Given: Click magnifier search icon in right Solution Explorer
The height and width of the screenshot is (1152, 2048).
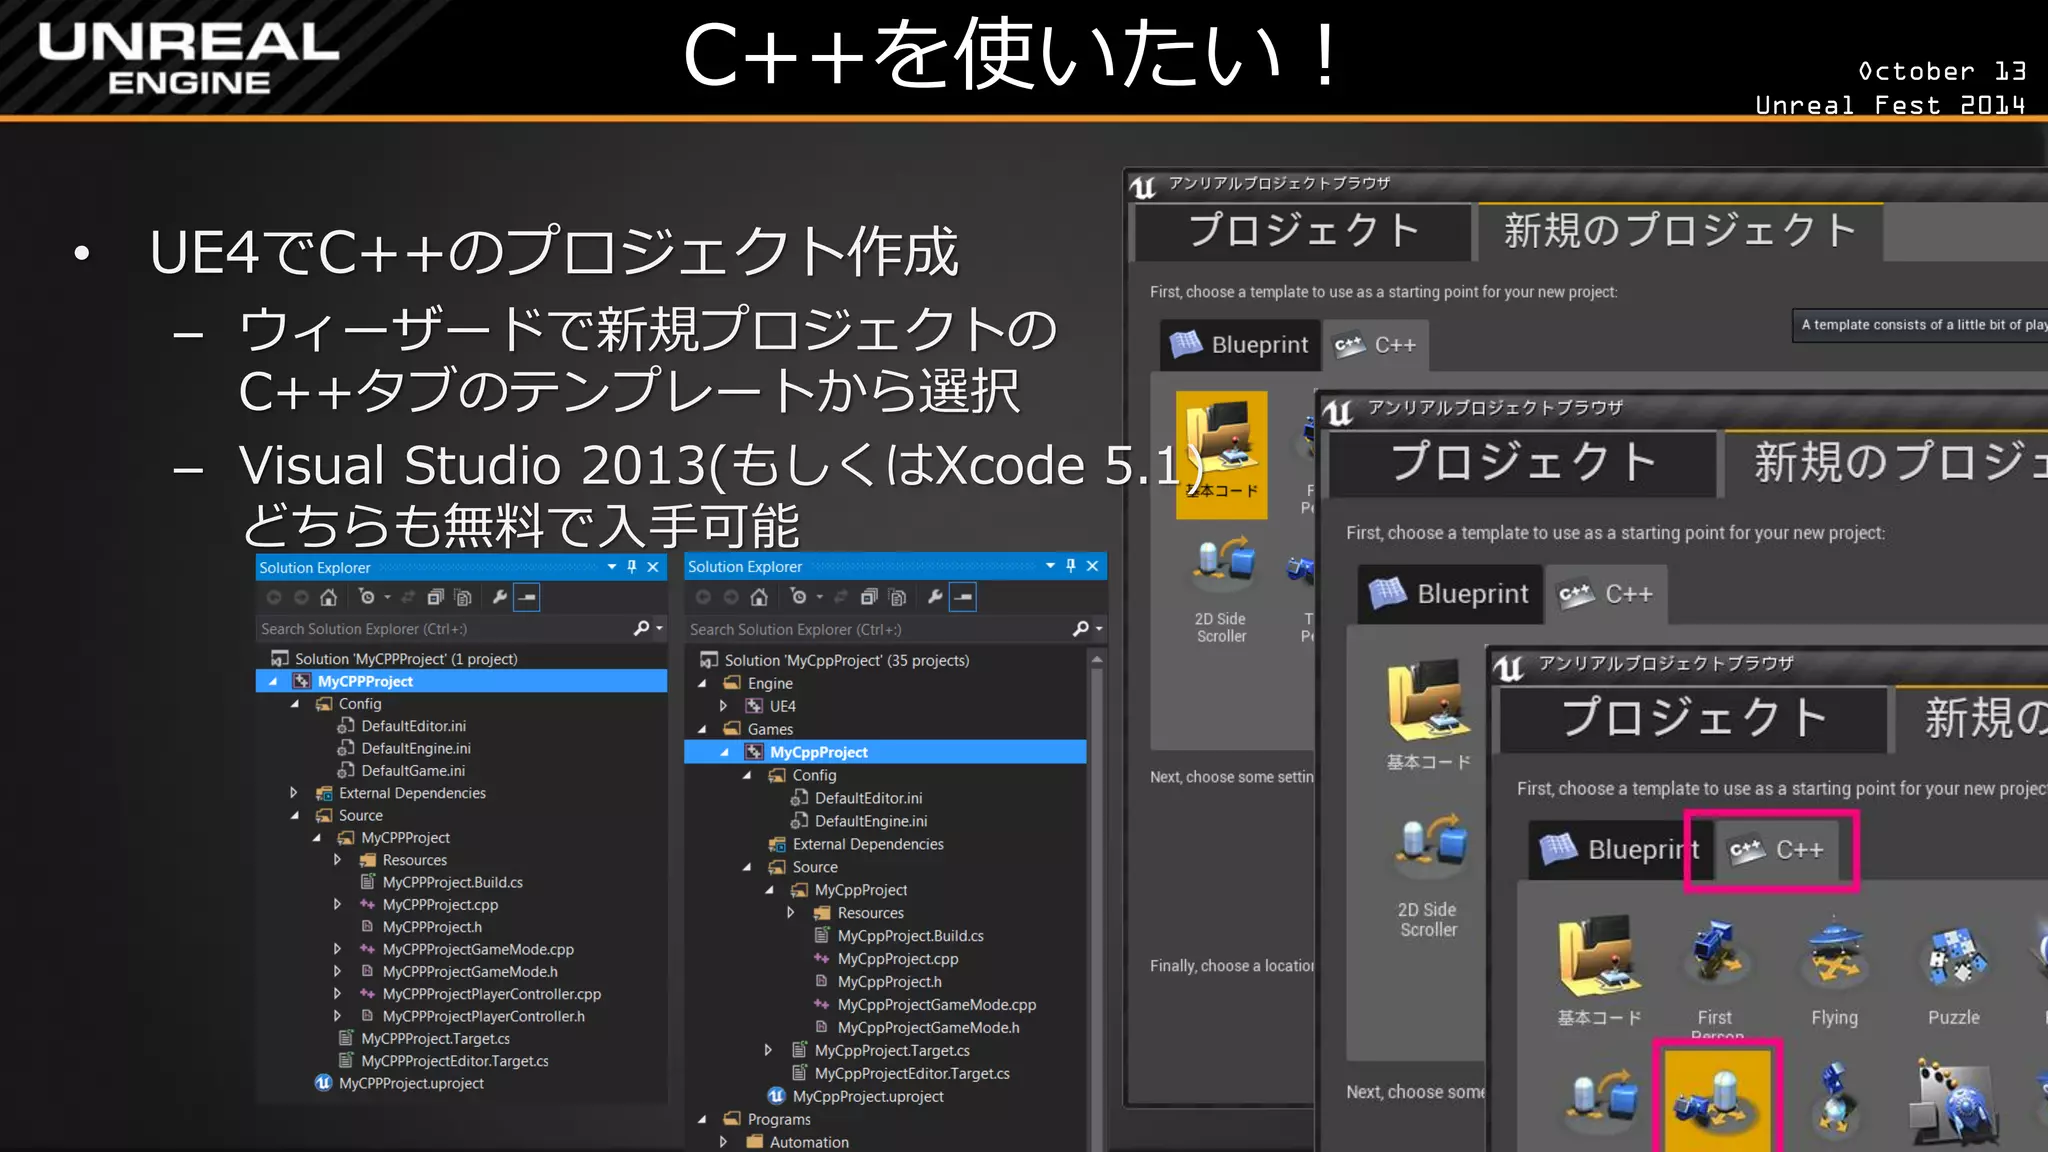Looking at the screenshot, I should tap(1081, 628).
